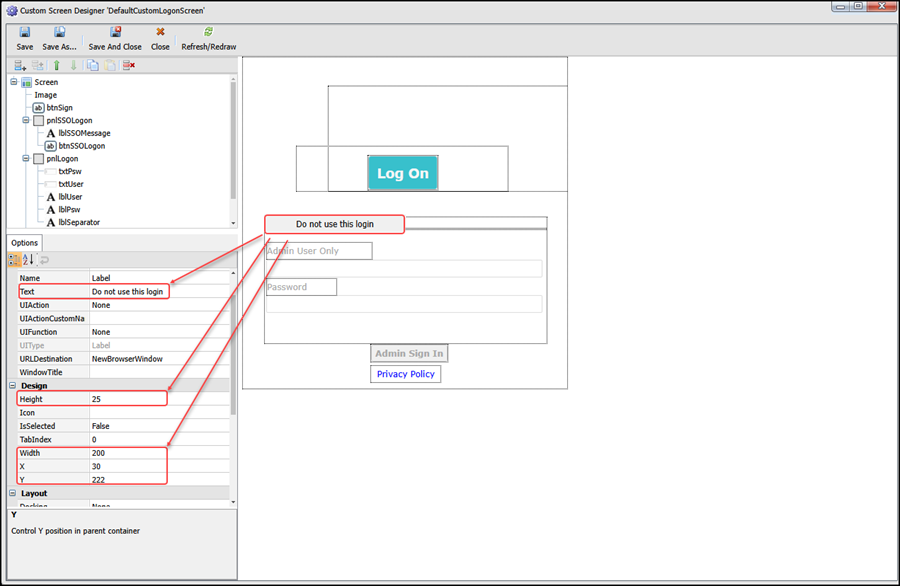
Task: Click the green move up arrow
Action: point(57,65)
